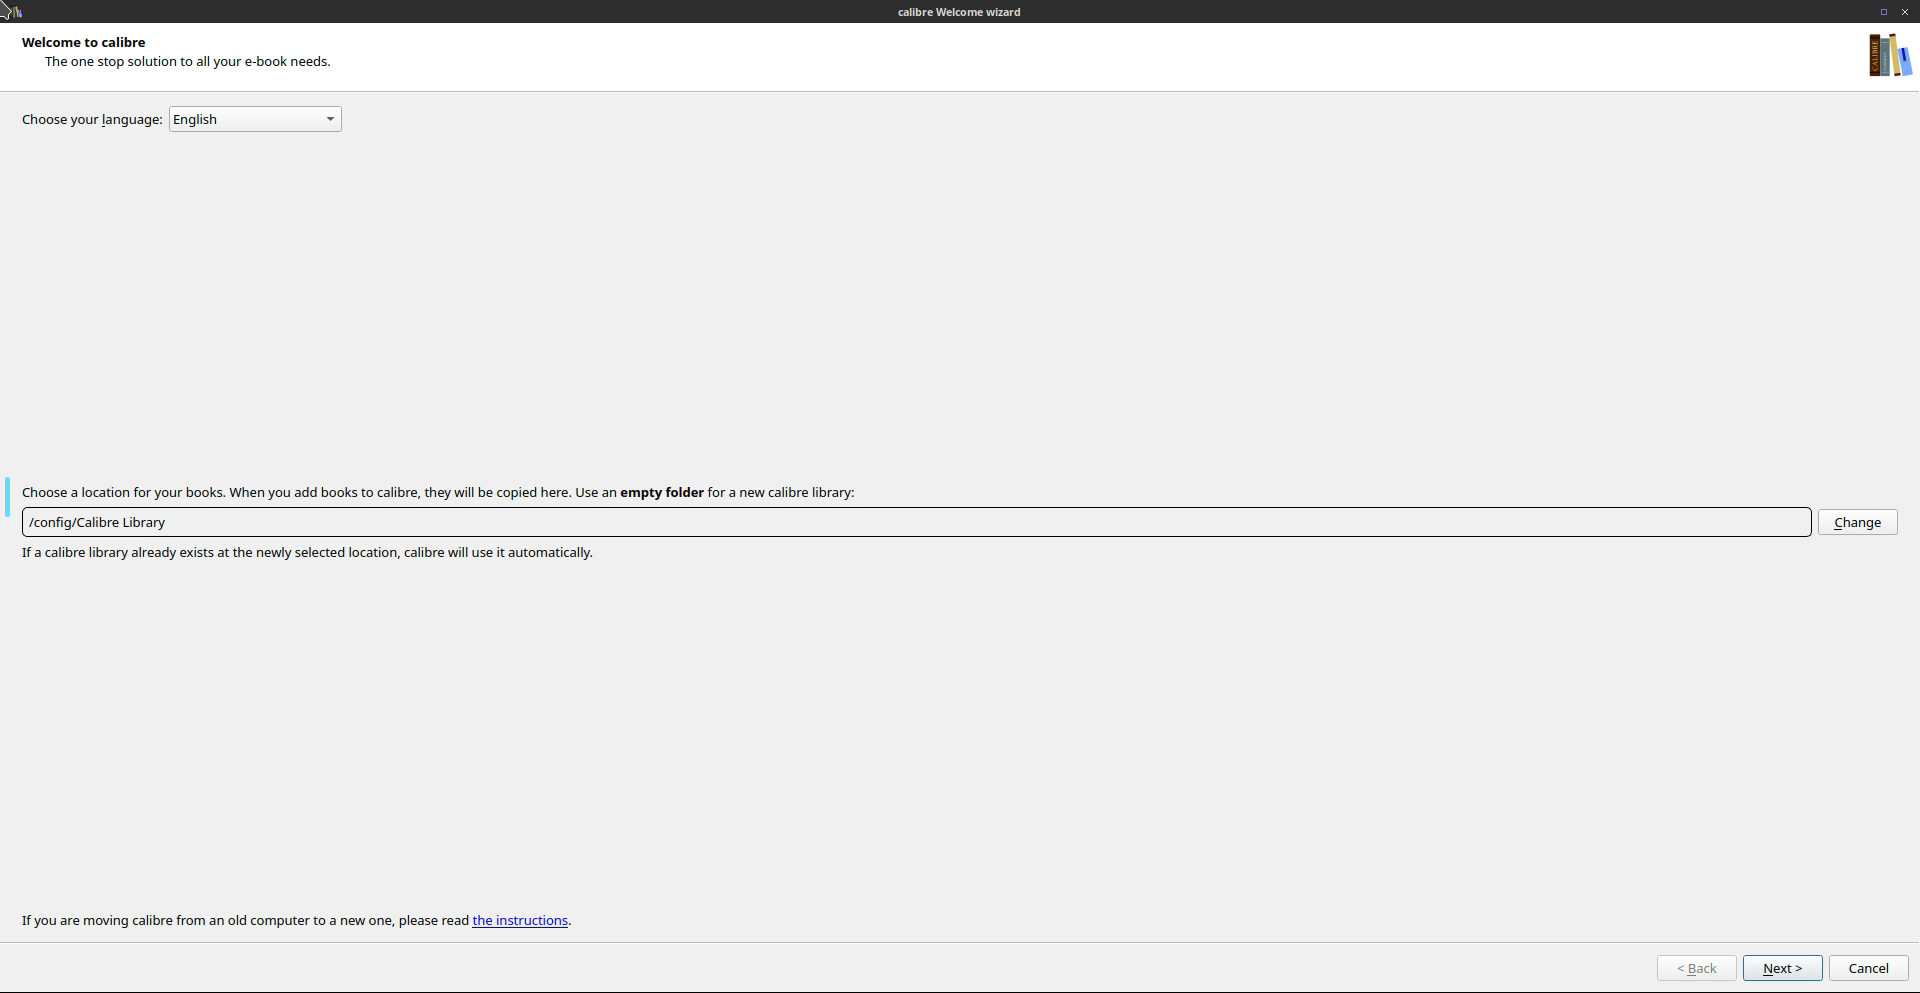Close the calibre Welcome wizard window
Viewport: 1920px width, 993px height.
tap(1904, 12)
